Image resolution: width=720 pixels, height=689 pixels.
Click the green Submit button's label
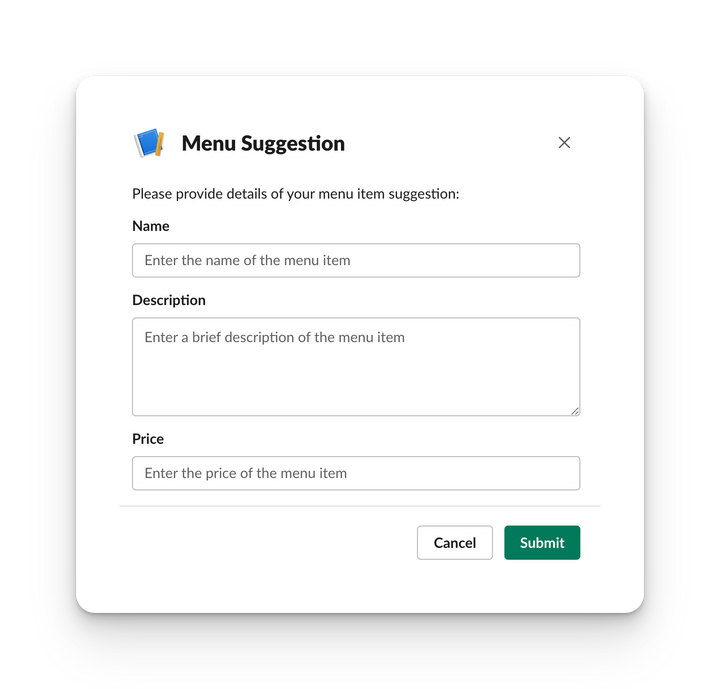(542, 543)
